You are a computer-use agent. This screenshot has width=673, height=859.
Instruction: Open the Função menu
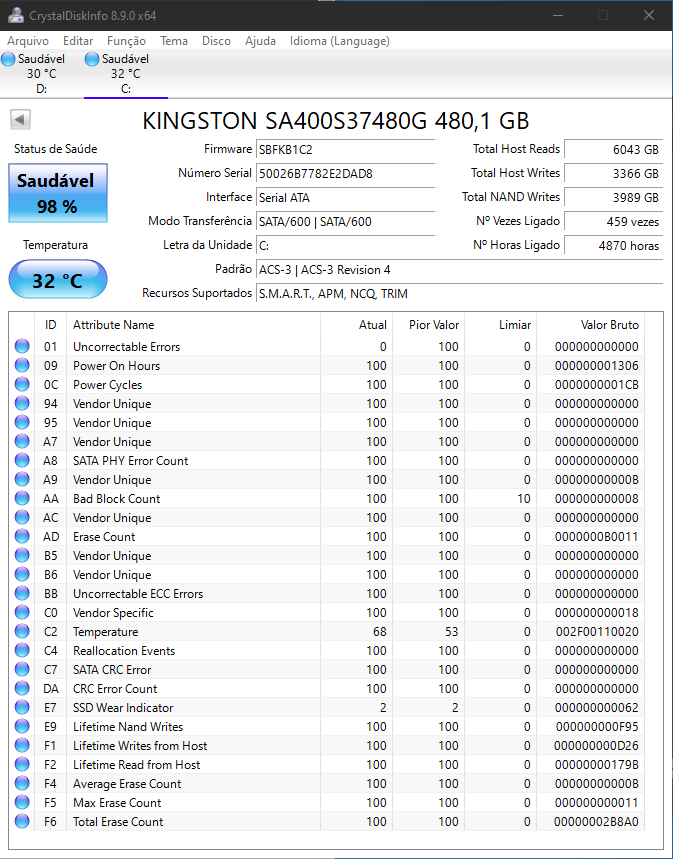click(126, 41)
